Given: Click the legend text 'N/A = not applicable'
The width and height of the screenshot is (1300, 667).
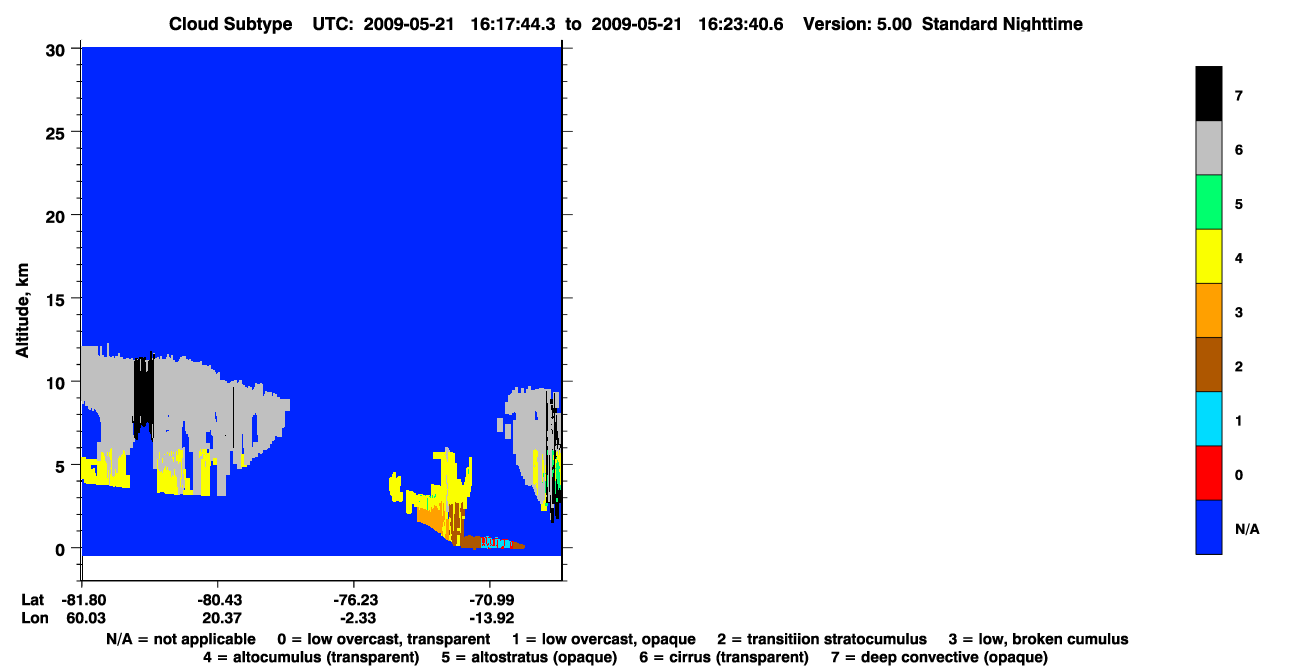Looking at the screenshot, I should [180, 639].
